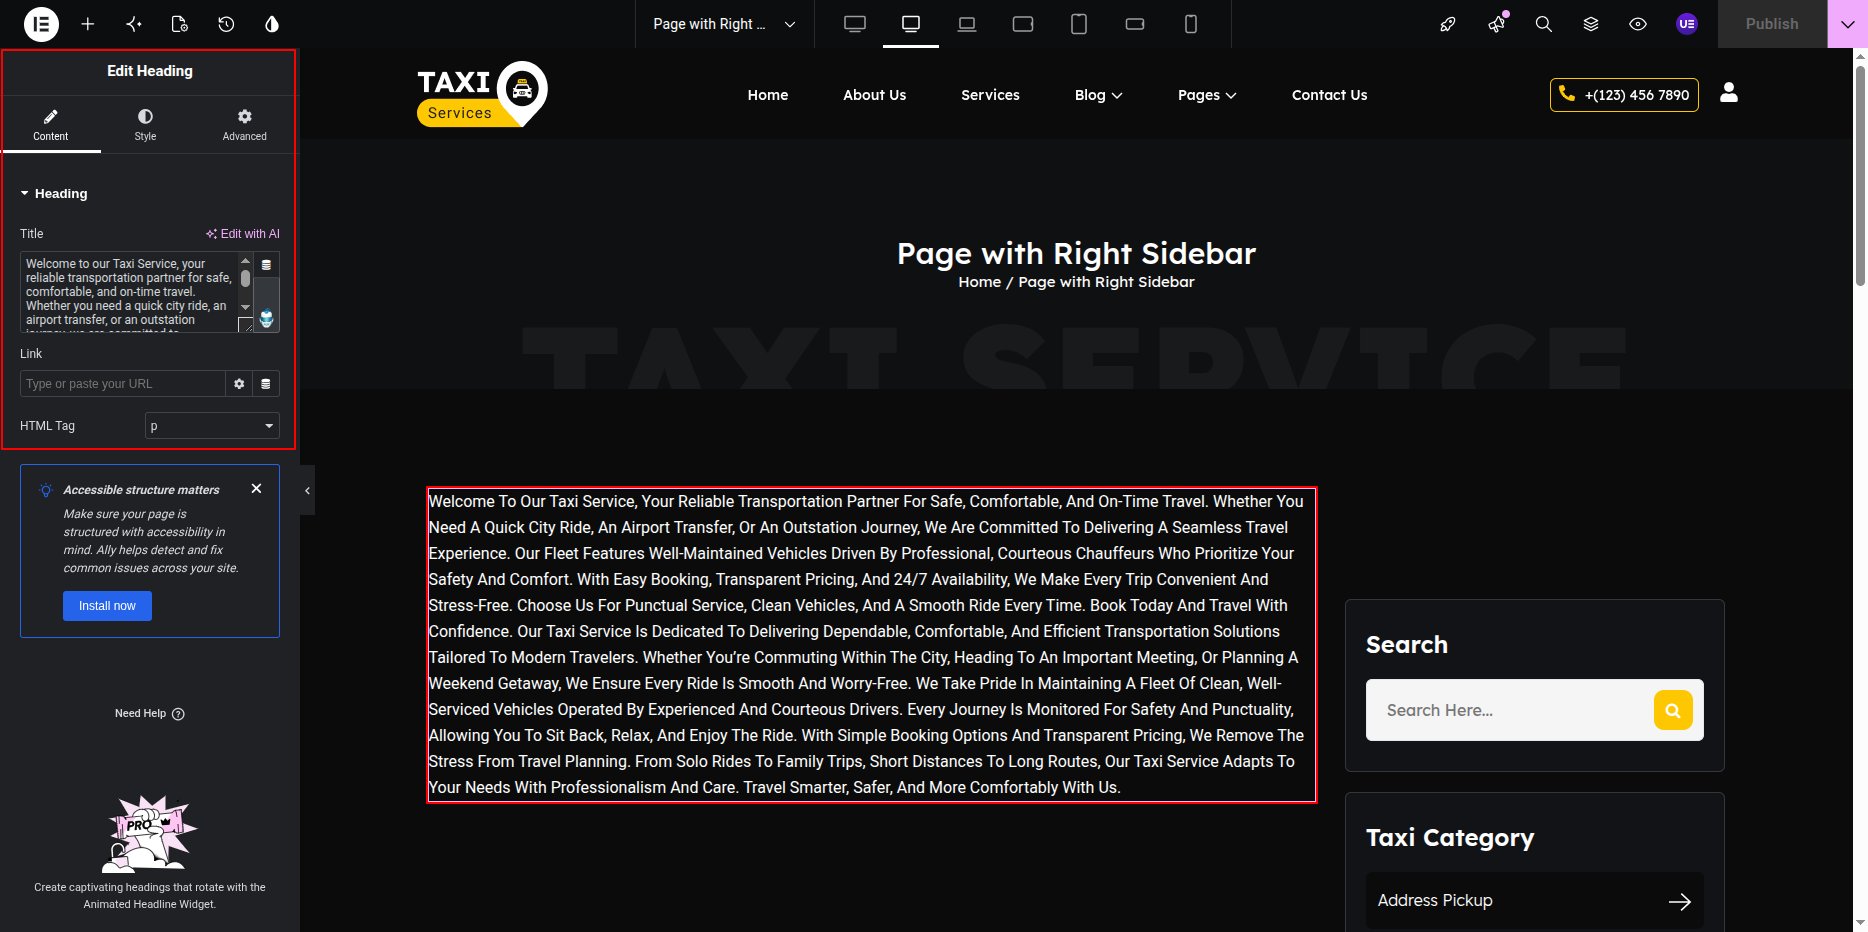The height and width of the screenshot is (932, 1868).
Task: Collapse the Heading section
Action: 54,194
